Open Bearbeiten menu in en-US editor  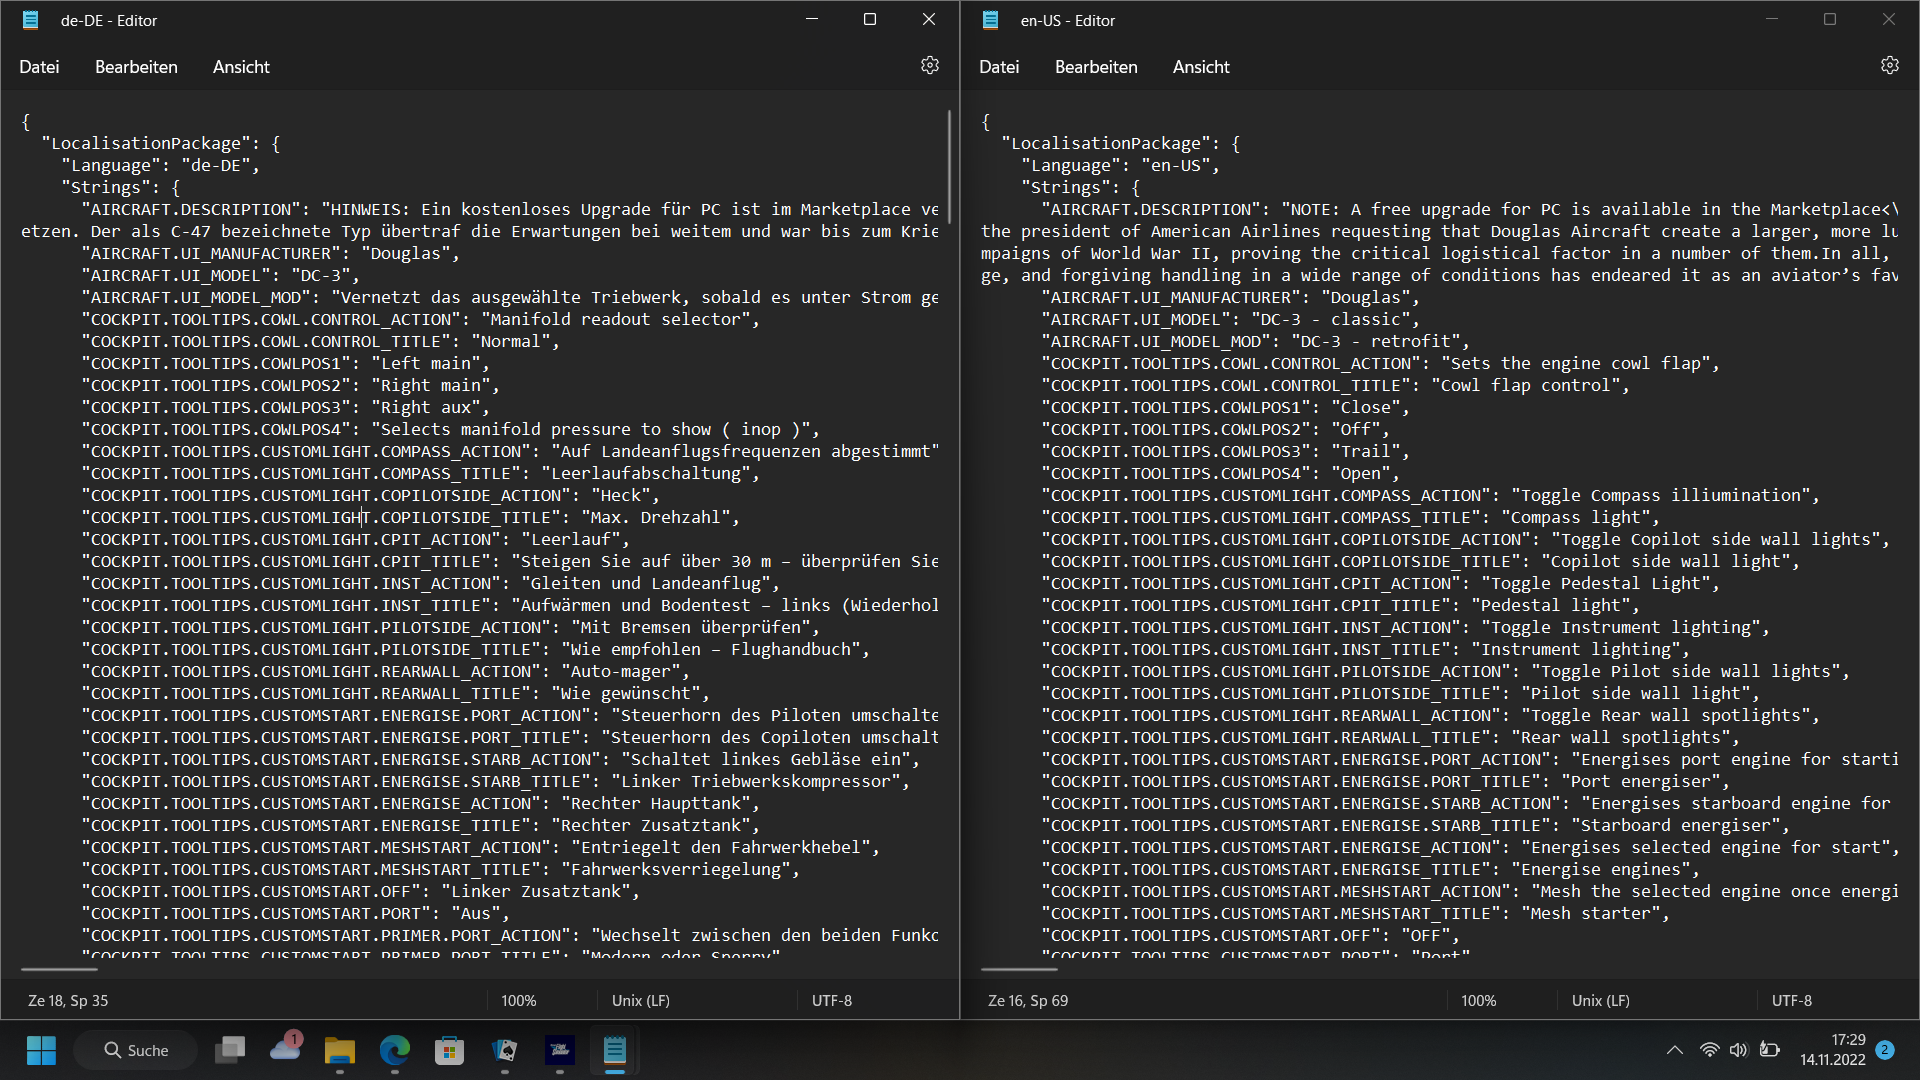1096,67
